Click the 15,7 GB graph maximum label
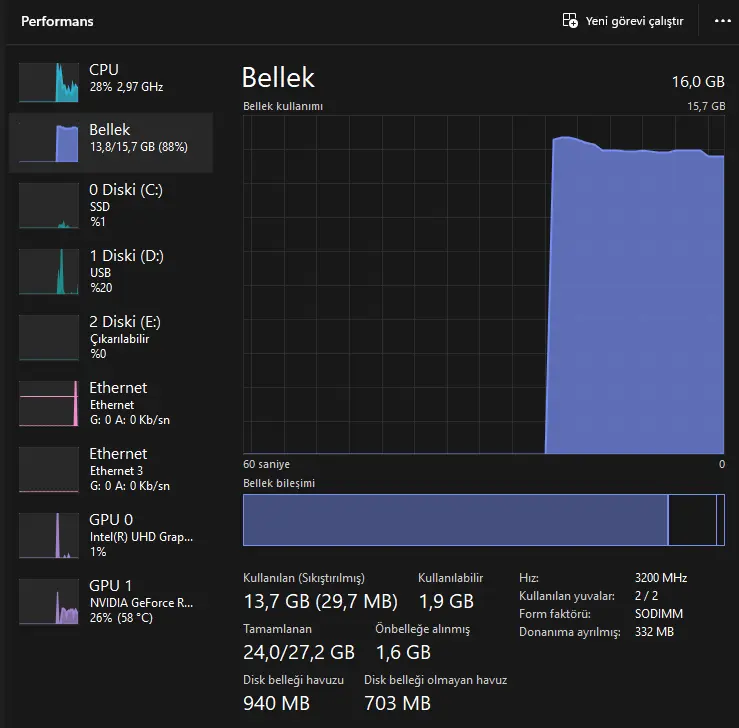739x728 pixels. (x=706, y=106)
